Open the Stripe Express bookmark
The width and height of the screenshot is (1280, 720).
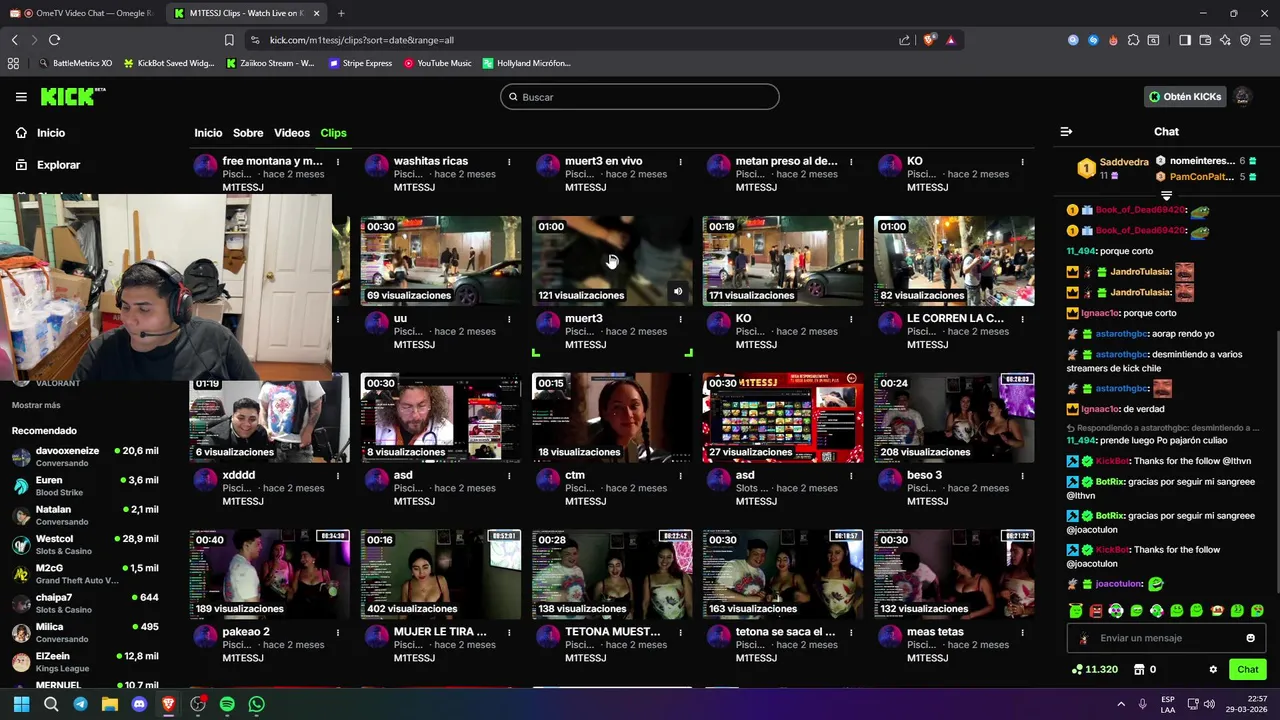pos(360,63)
